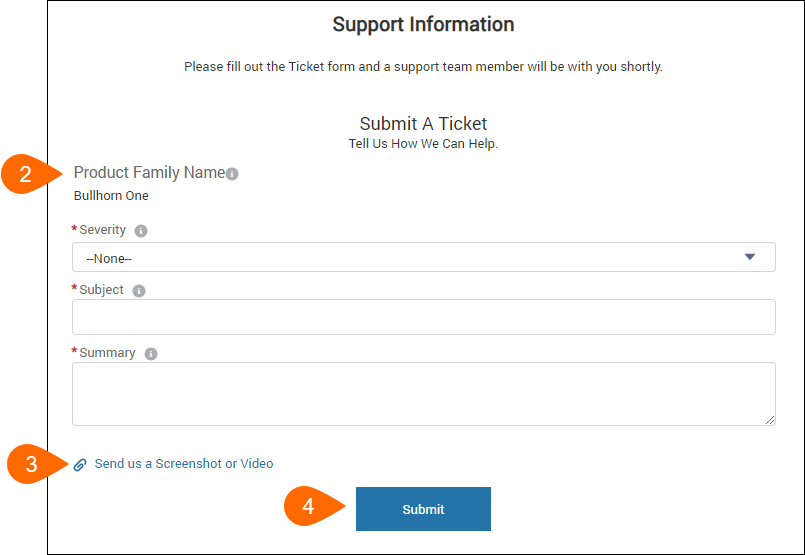The width and height of the screenshot is (805, 555).
Task: Click the Subject info icon
Action: tap(139, 291)
